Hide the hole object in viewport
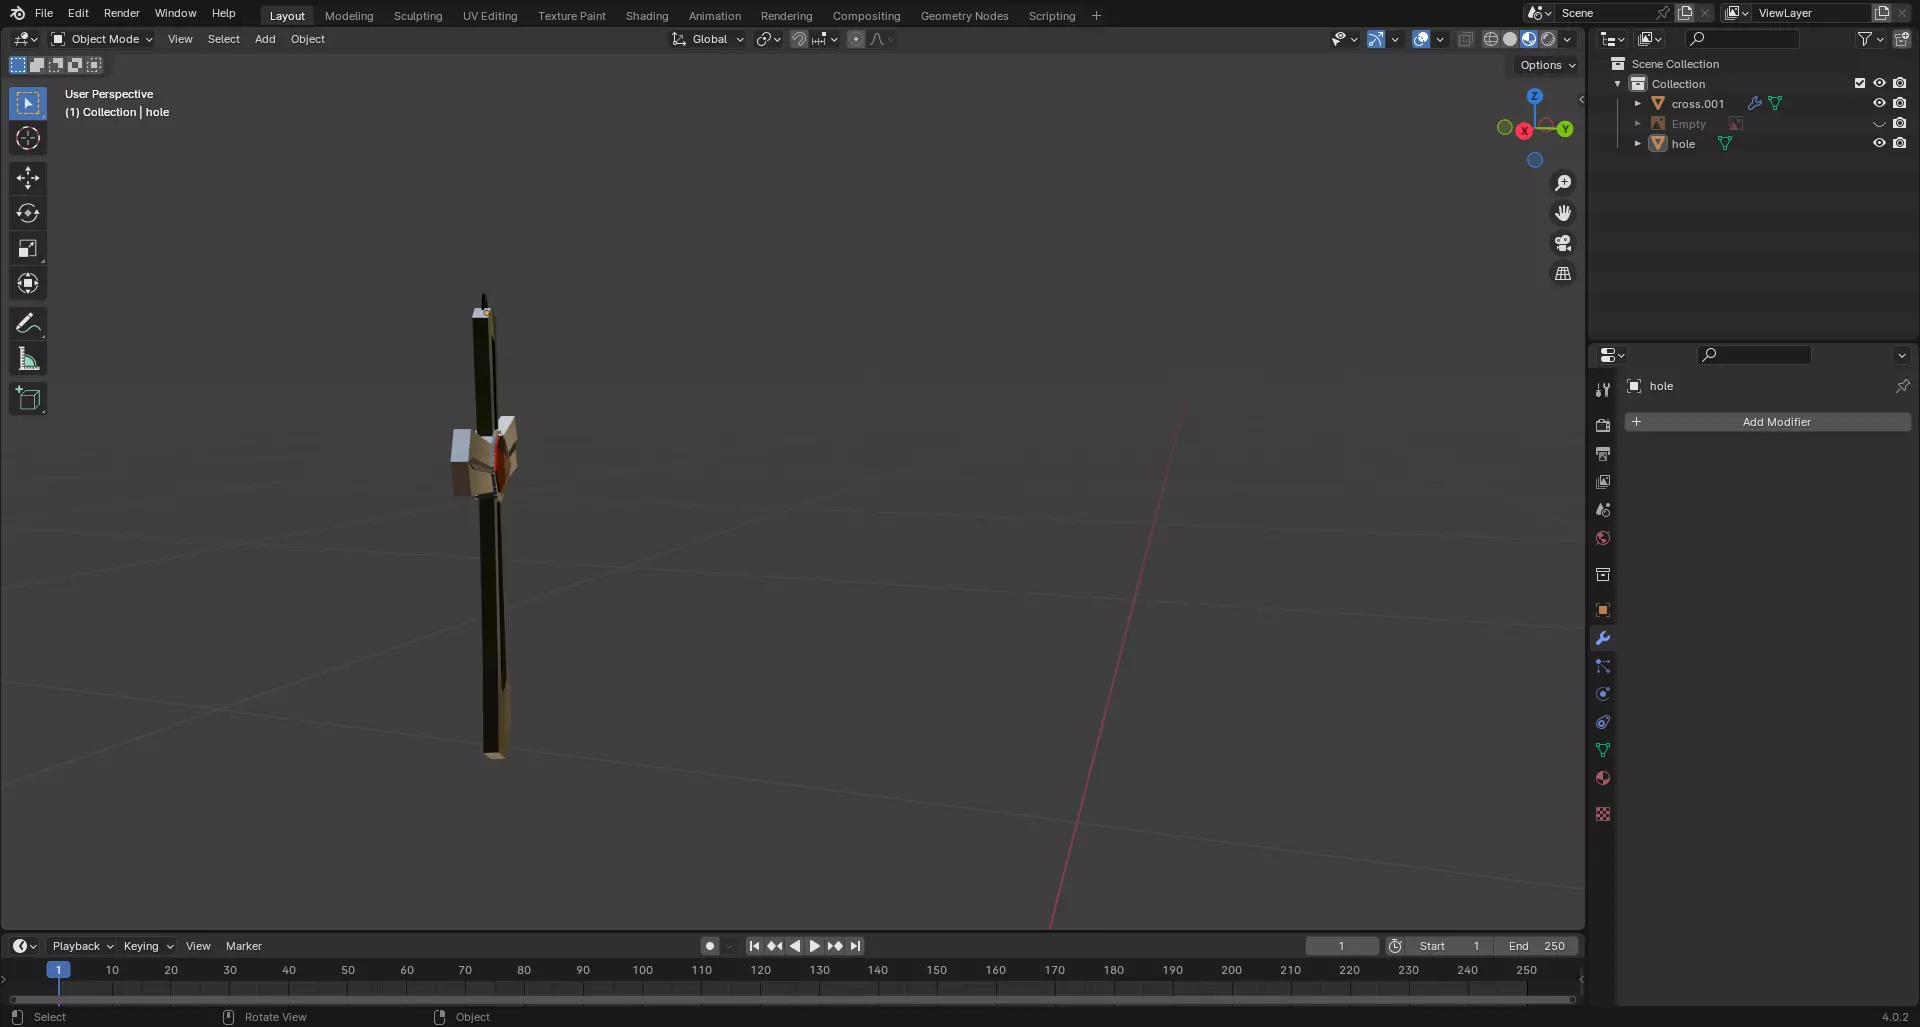Image resolution: width=1920 pixels, height=1027 pixels. (x=1879, y=143)
